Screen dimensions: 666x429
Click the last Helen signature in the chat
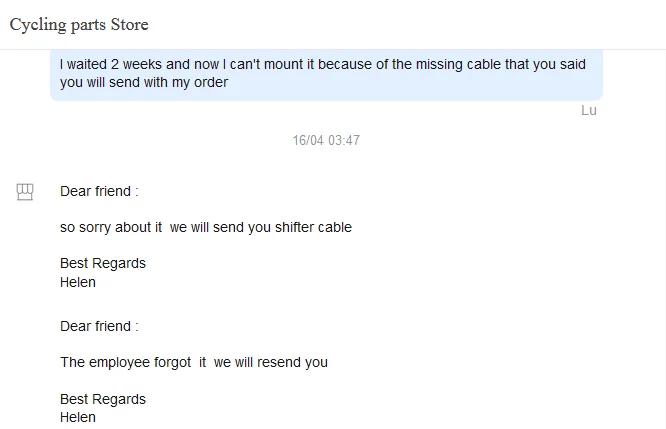point(78,417)
